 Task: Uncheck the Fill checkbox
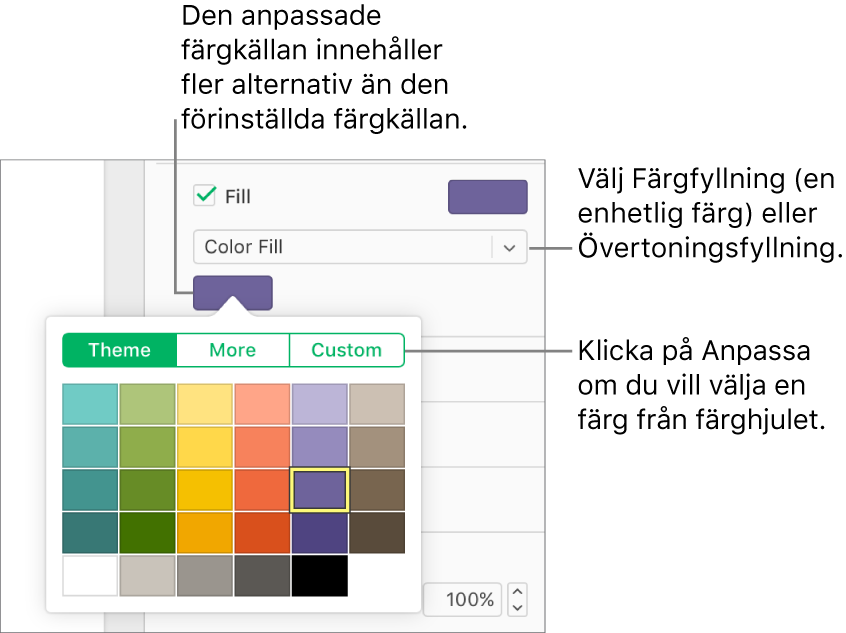coord(205,196)
